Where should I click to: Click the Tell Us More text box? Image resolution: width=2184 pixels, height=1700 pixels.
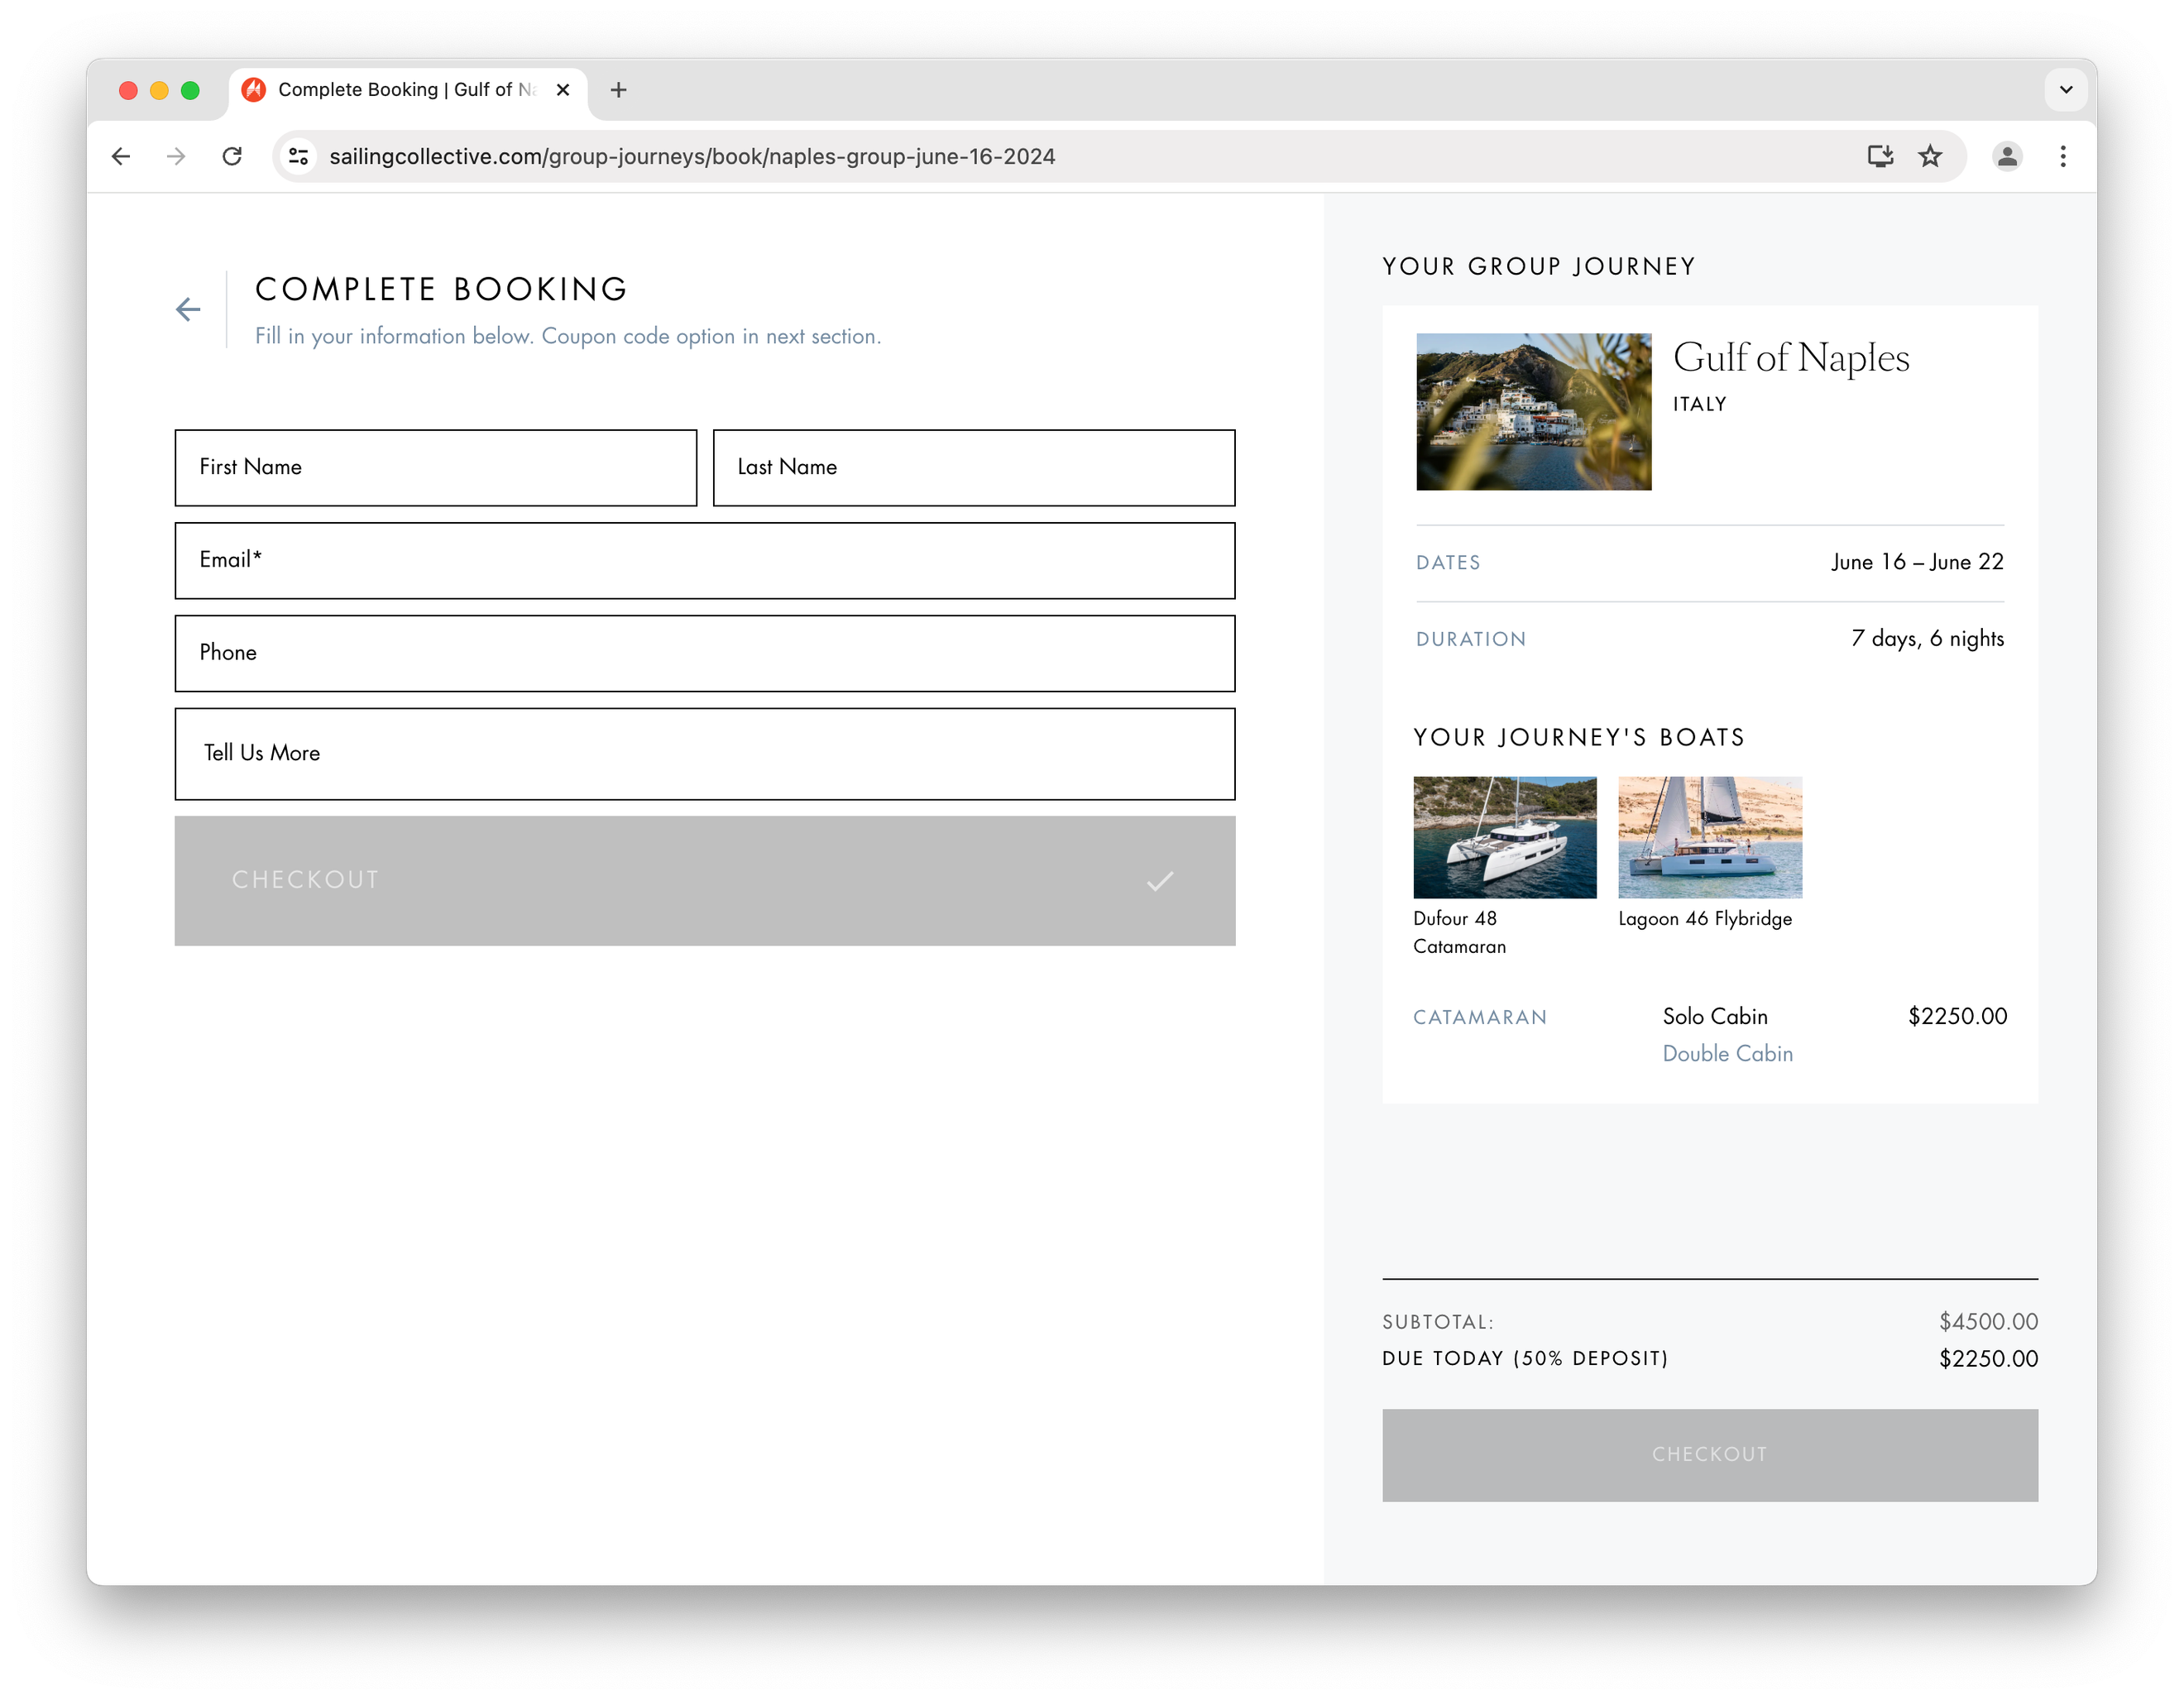coord(704,753)
